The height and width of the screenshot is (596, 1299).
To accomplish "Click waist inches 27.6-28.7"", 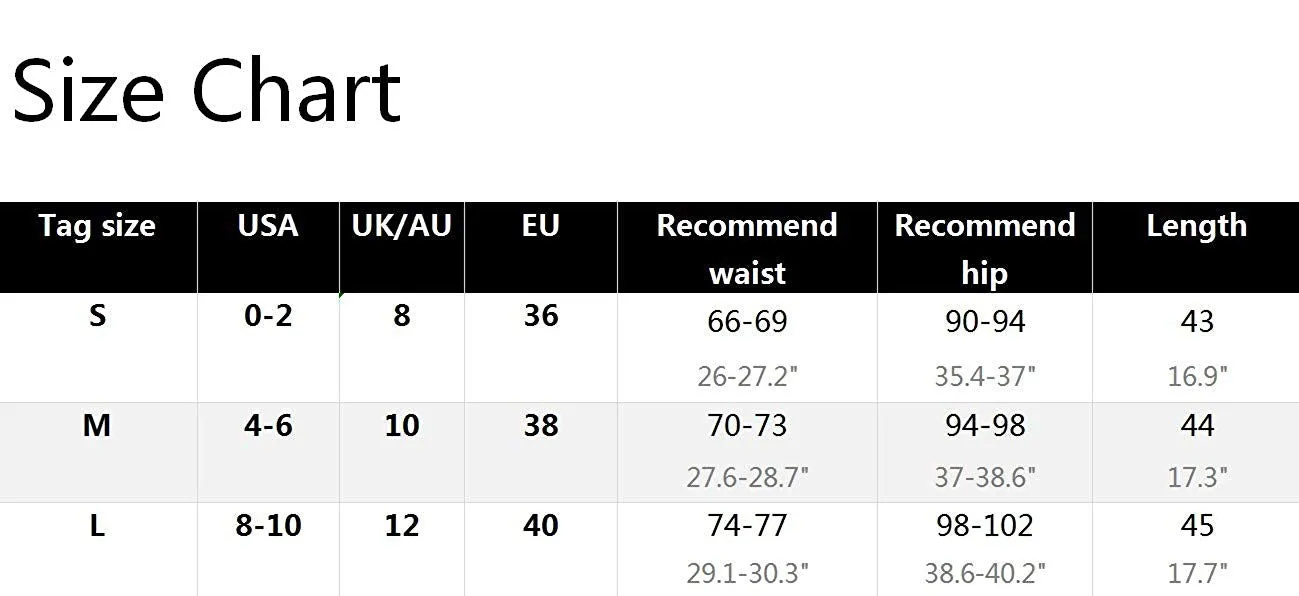I will (x=747, y=477).
